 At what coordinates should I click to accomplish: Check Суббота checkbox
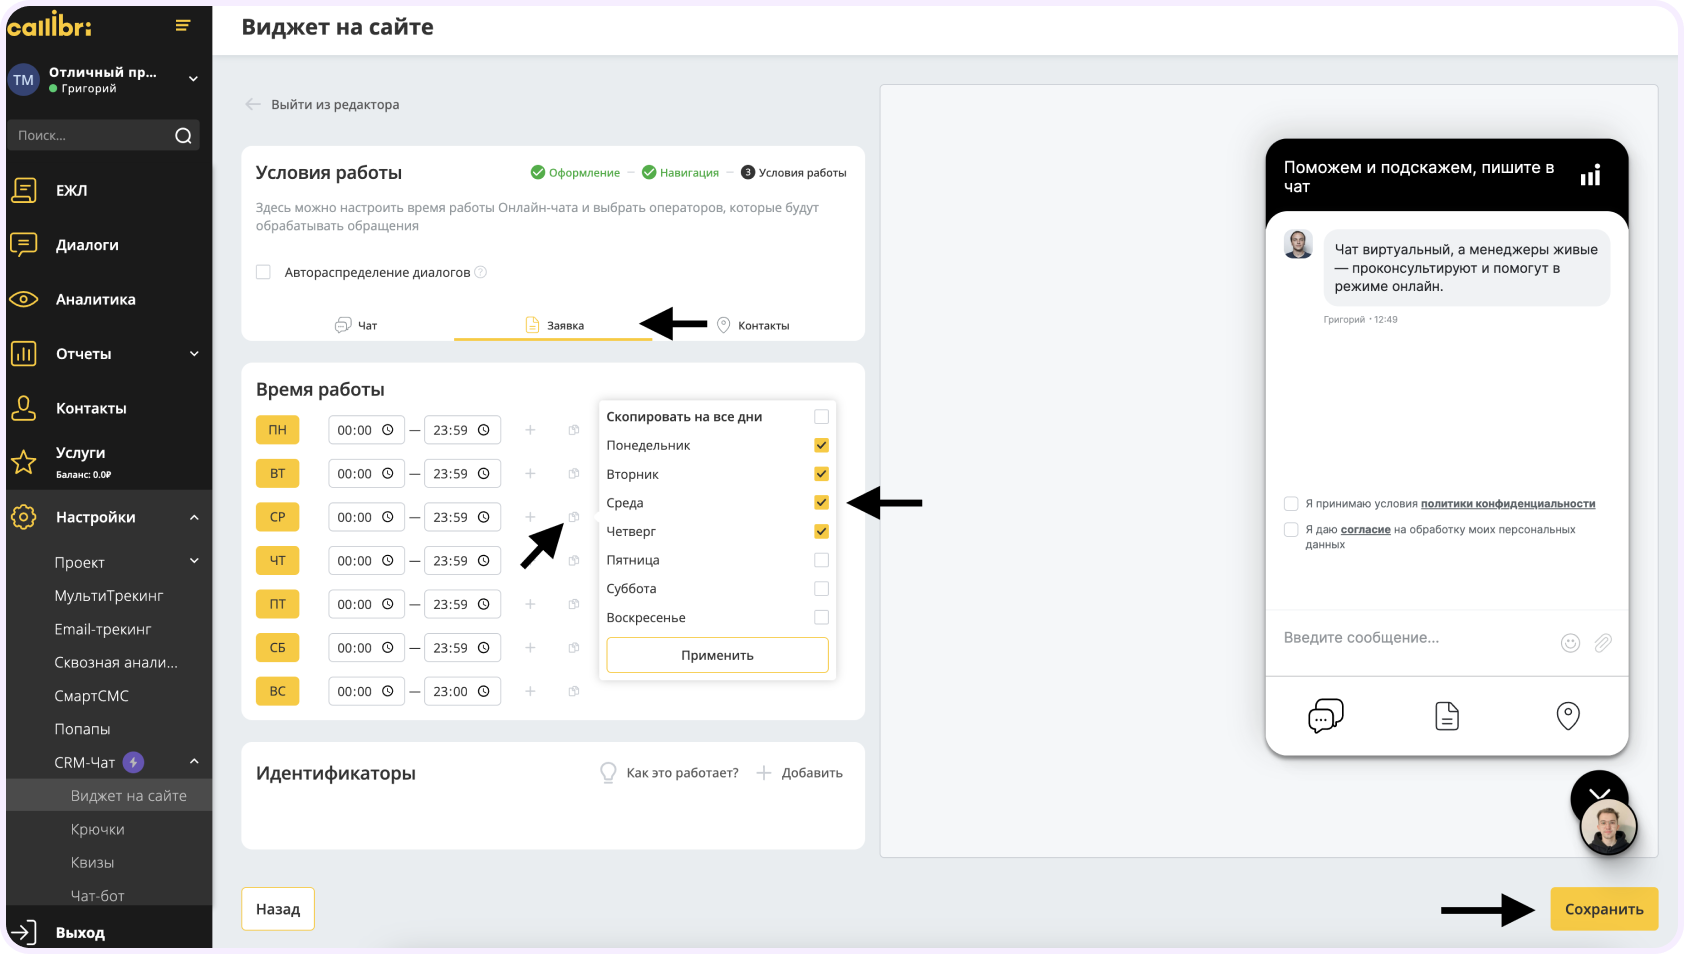click(821, 589)
